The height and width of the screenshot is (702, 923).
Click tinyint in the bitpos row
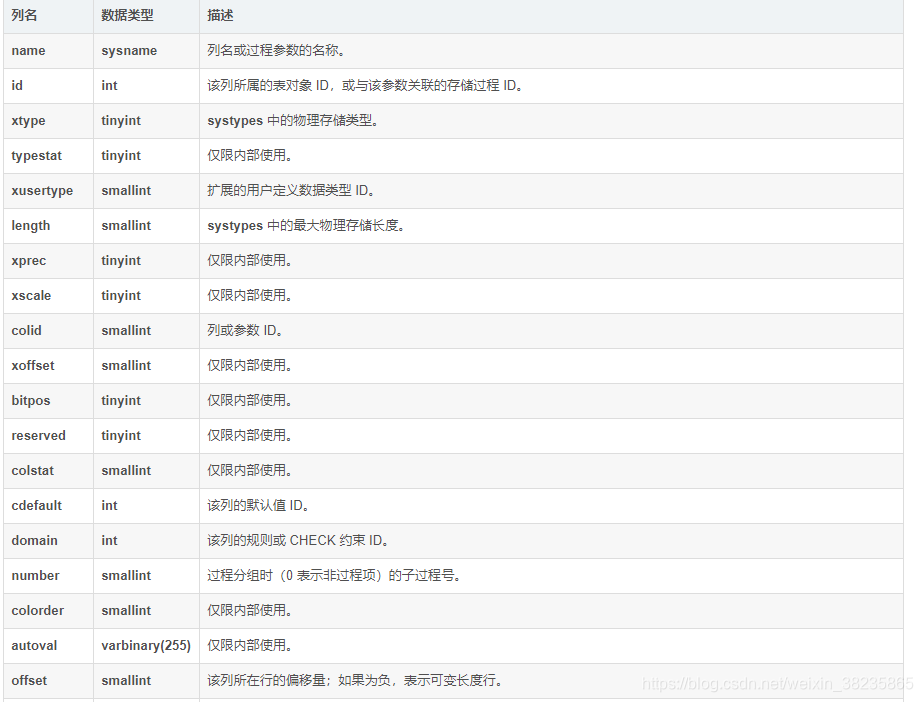[121, 401]
